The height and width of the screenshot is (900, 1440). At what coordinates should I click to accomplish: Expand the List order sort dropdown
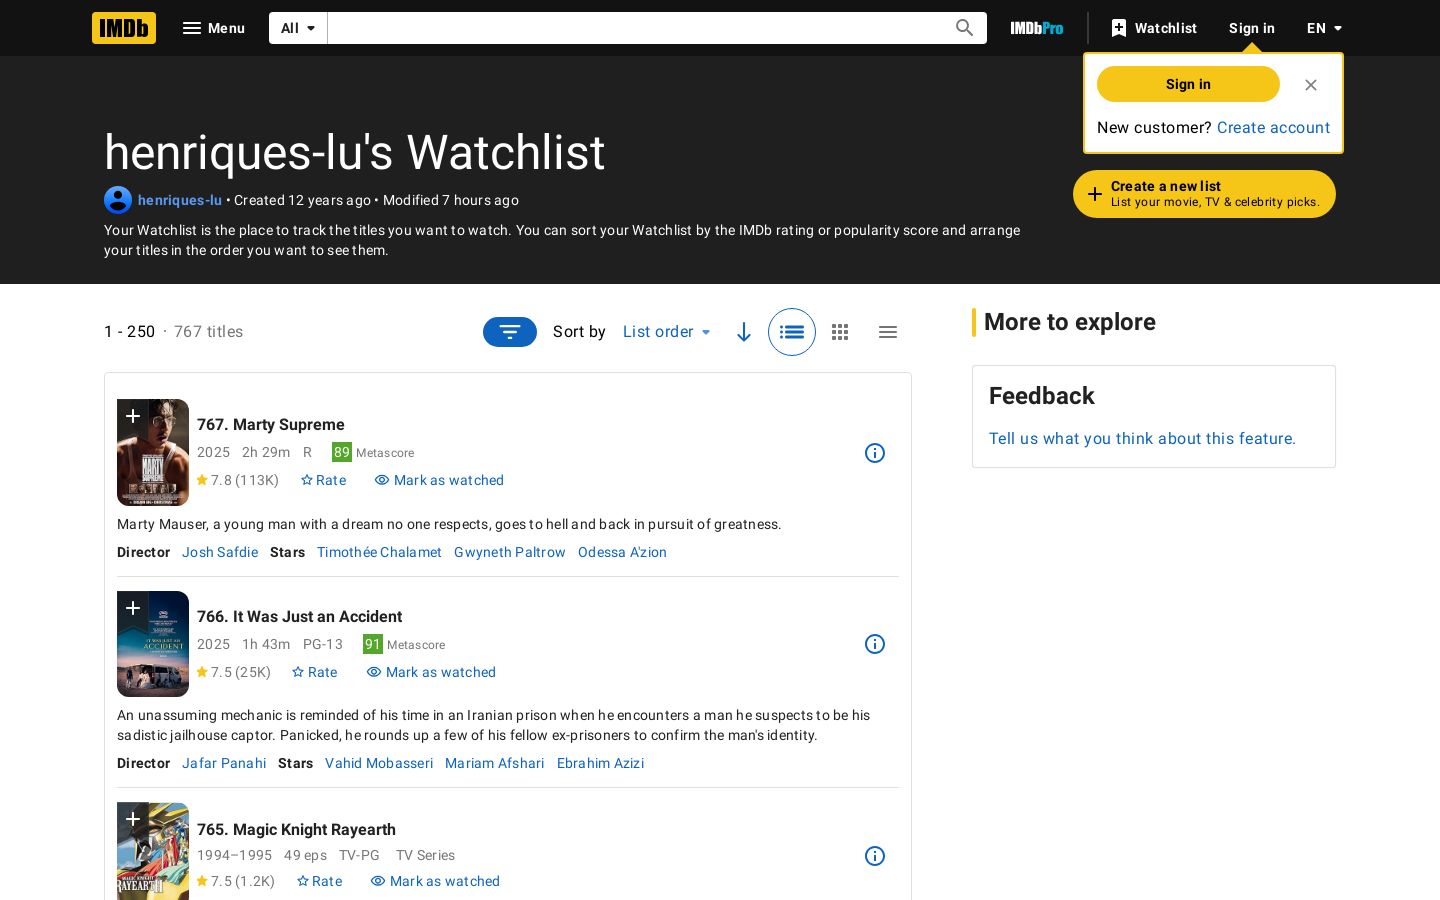coord(667,332)
